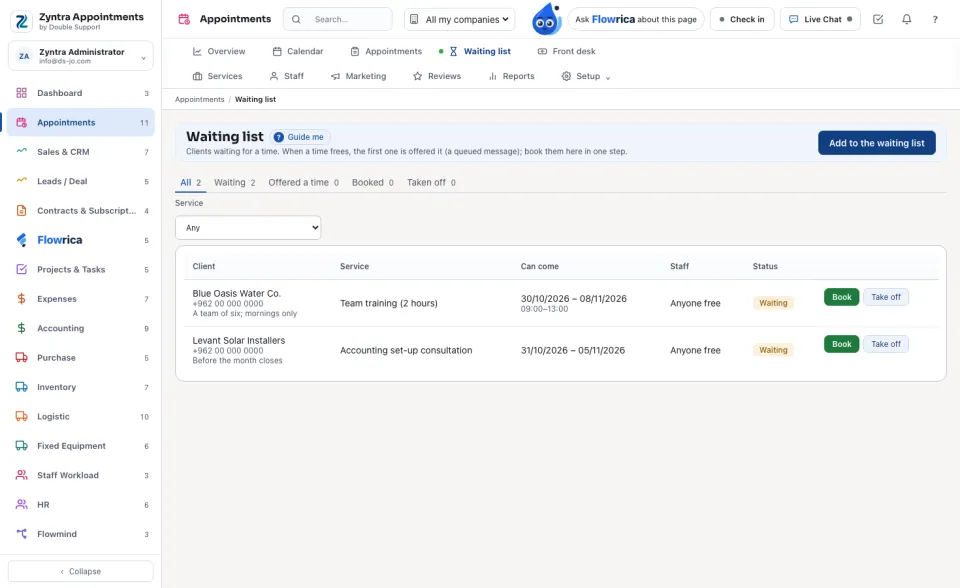The width and height of the screenshot is (960, 588).
Task: Click the Expenses dollar icon
Action: pos(21,299)
